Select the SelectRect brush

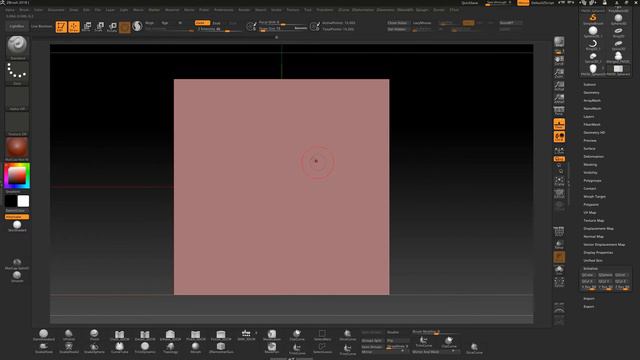[x=322, y=335]
